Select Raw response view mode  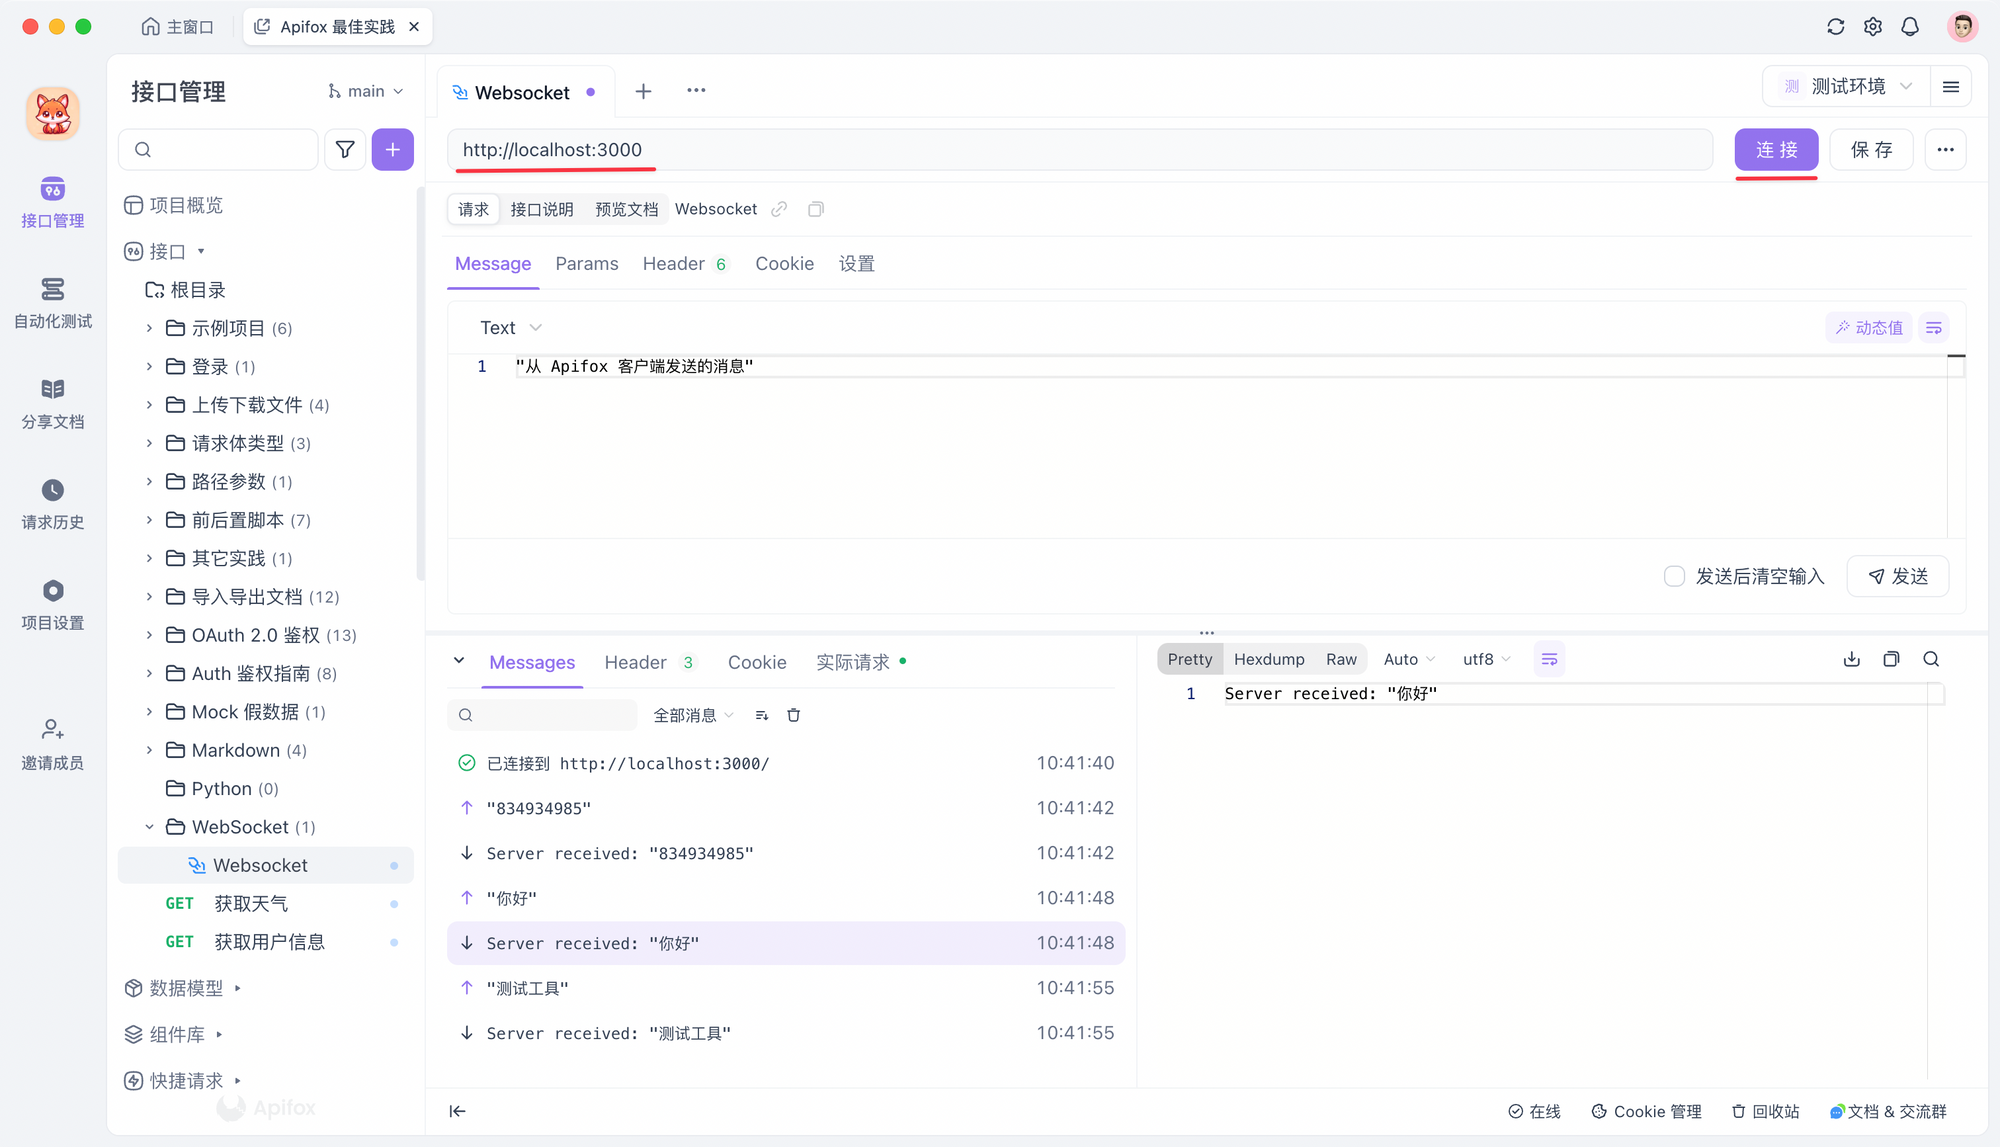[x=1339, y=659]
